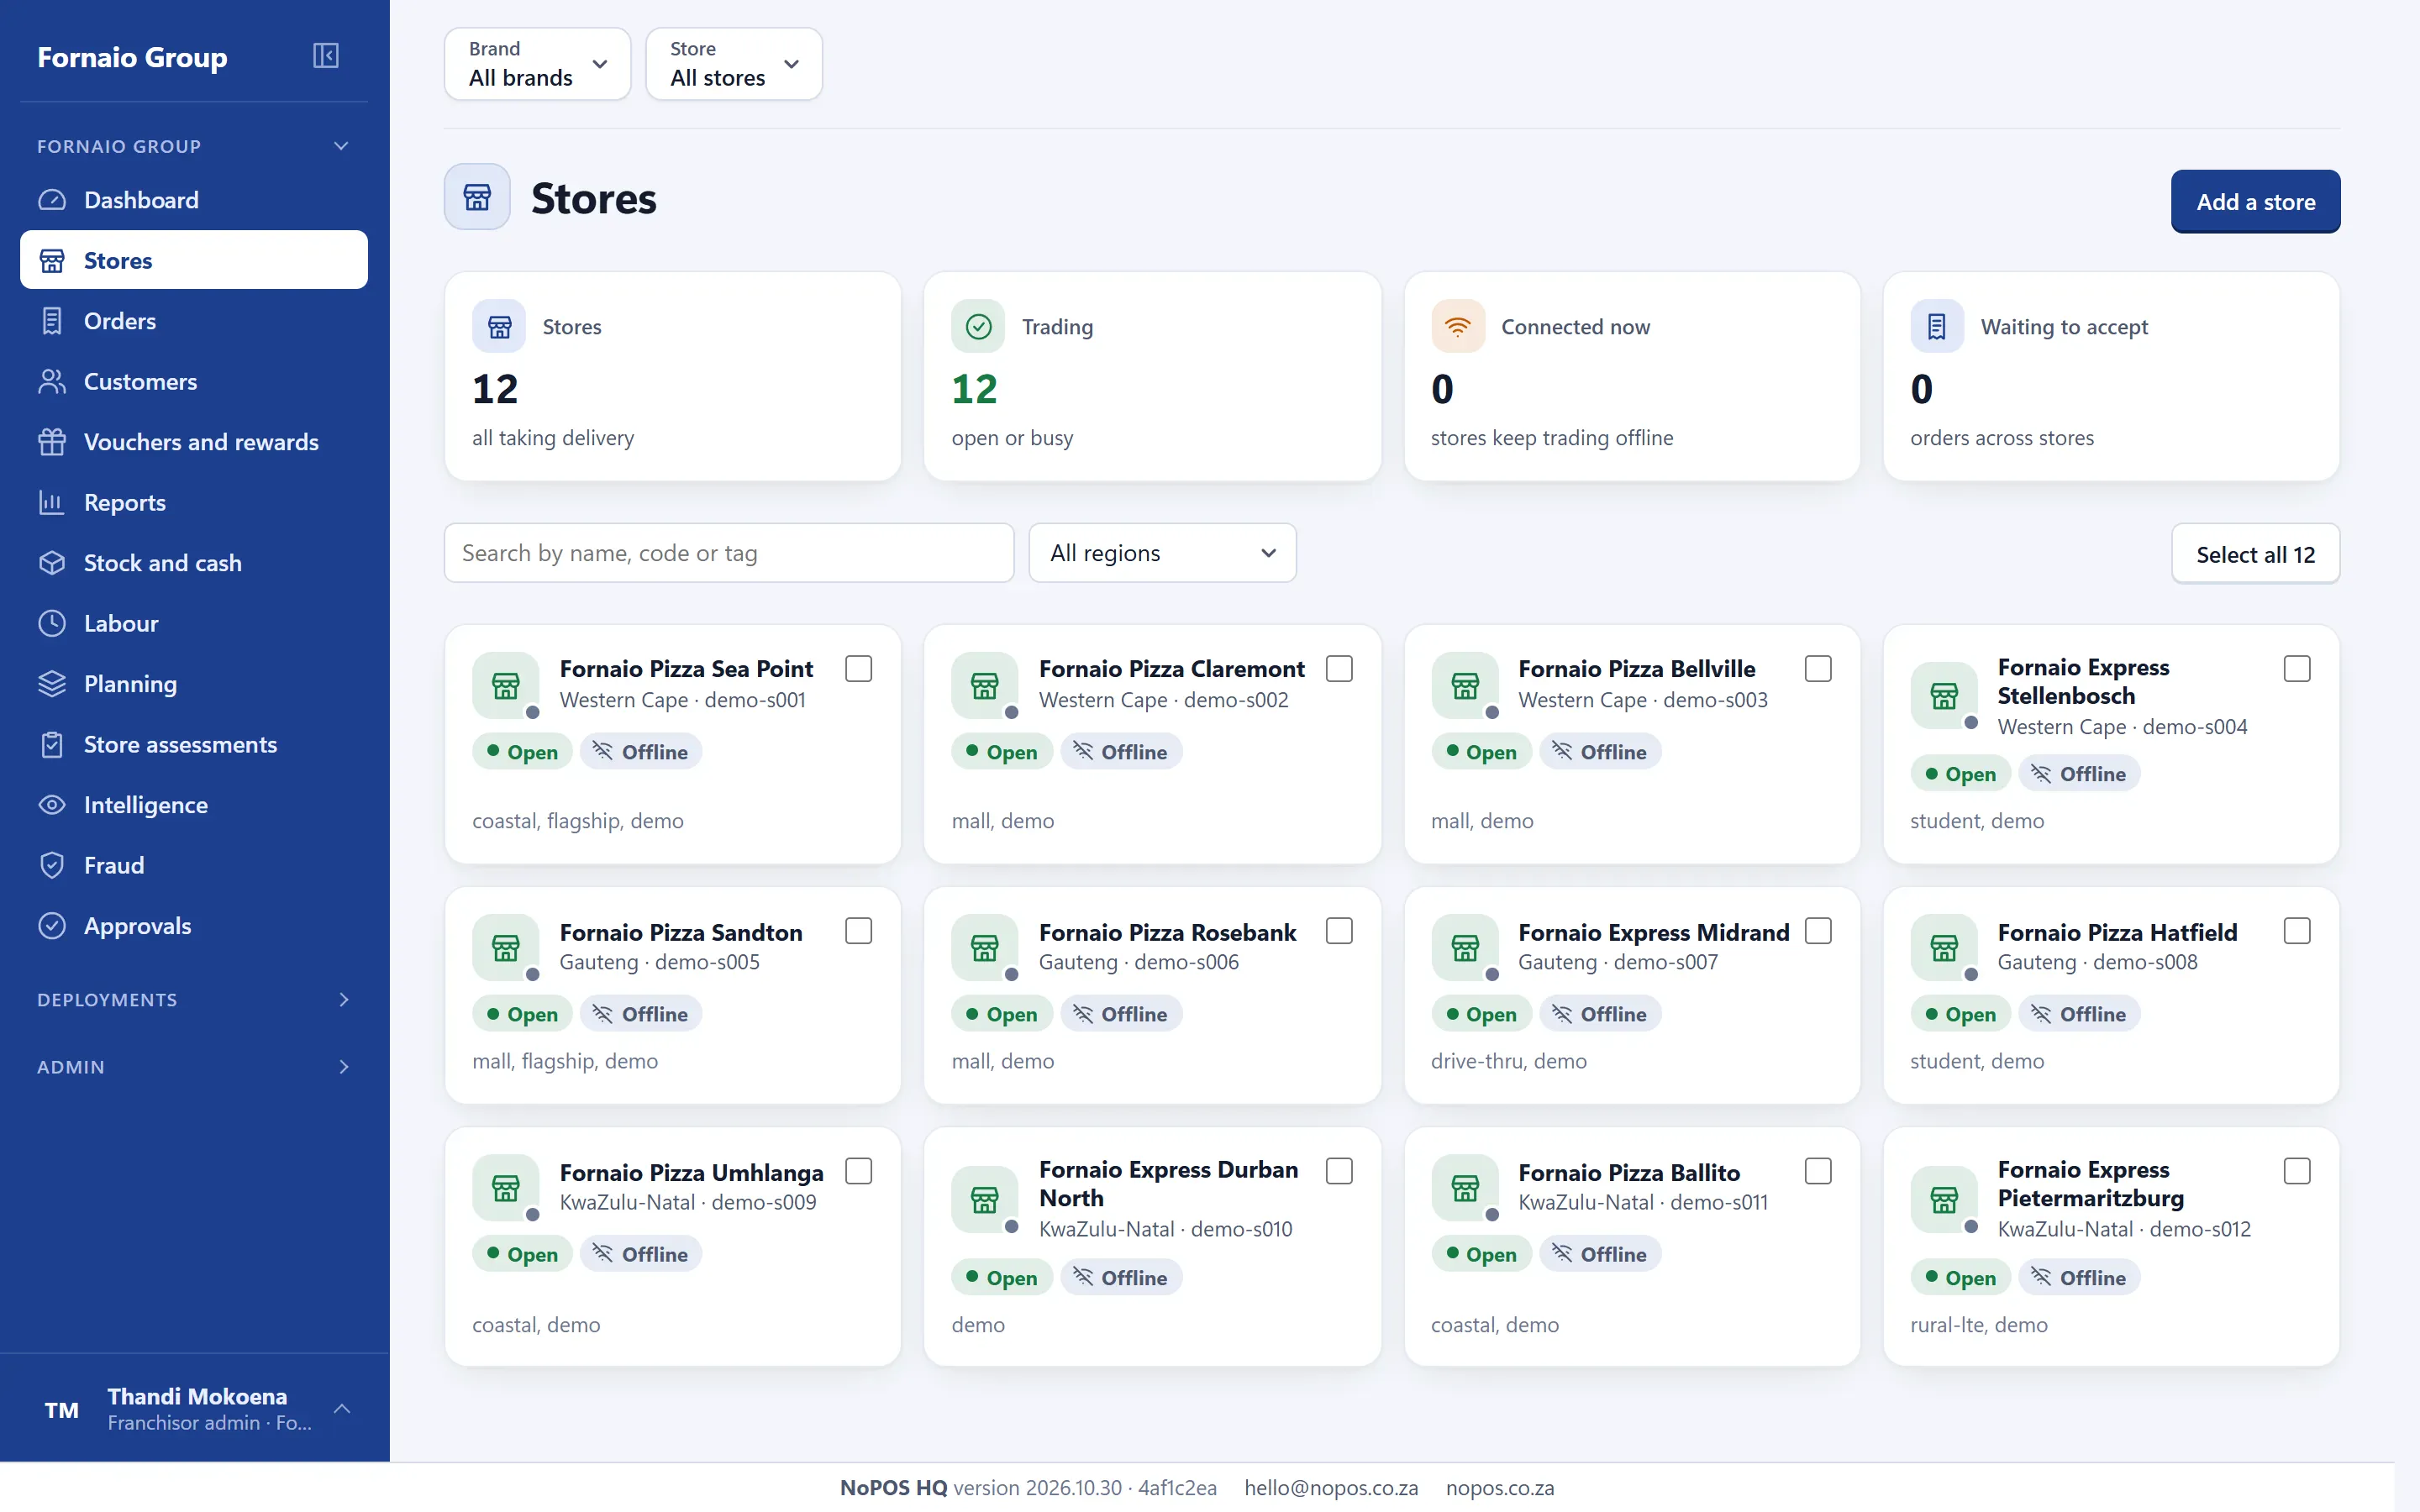Tick the Fornaio Pizza Sandton checkbox
This screenshot has width=2420, height=1512.
pos(859,931)
